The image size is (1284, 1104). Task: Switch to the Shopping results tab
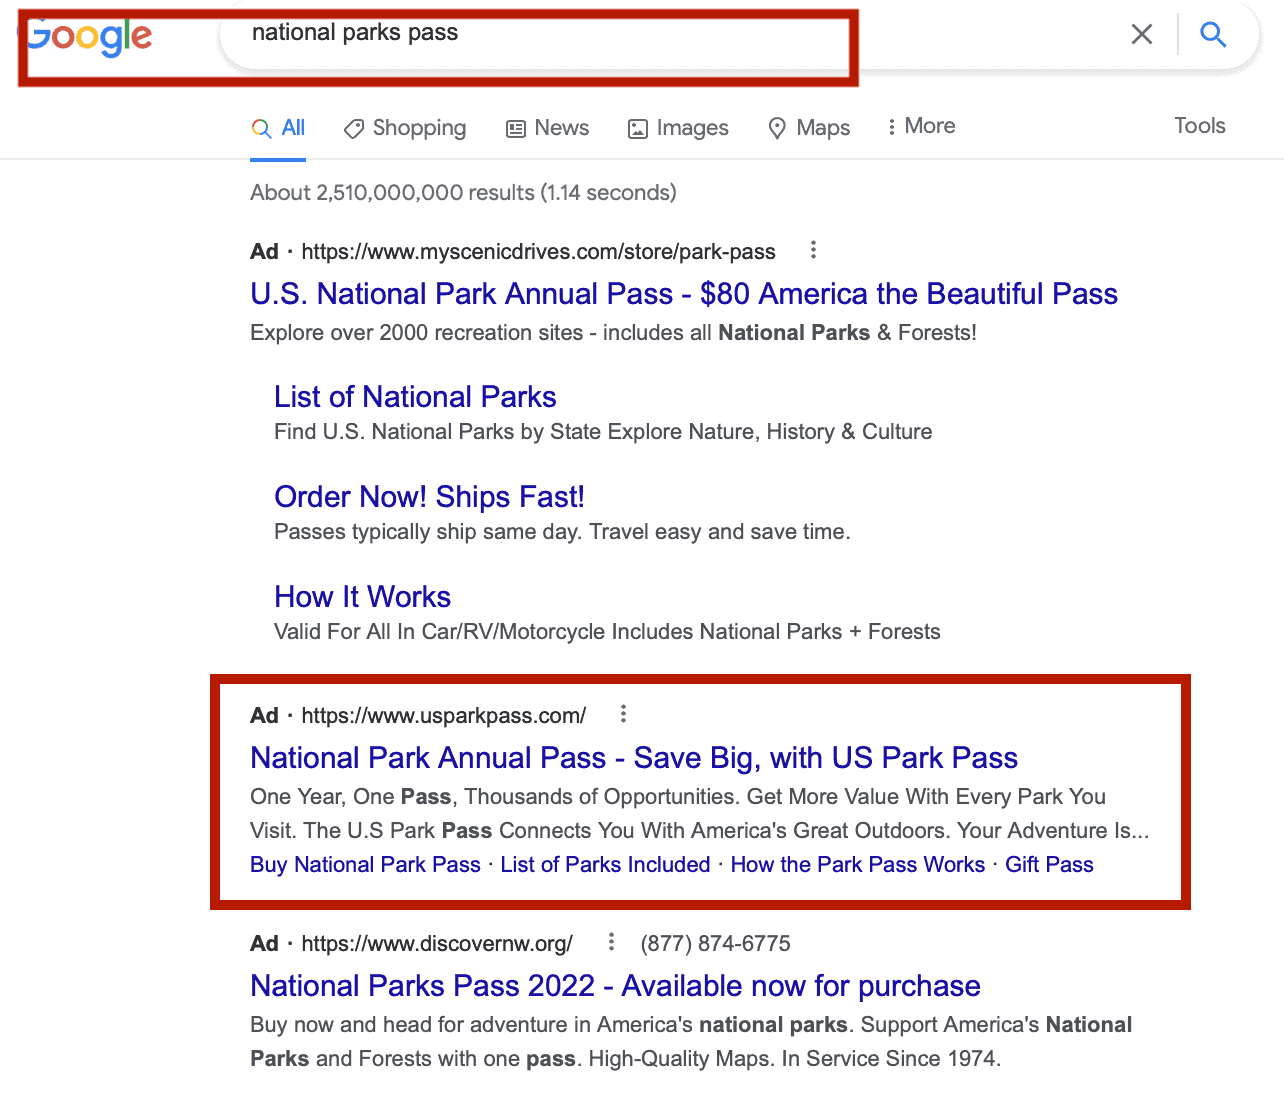coord(405,128)
